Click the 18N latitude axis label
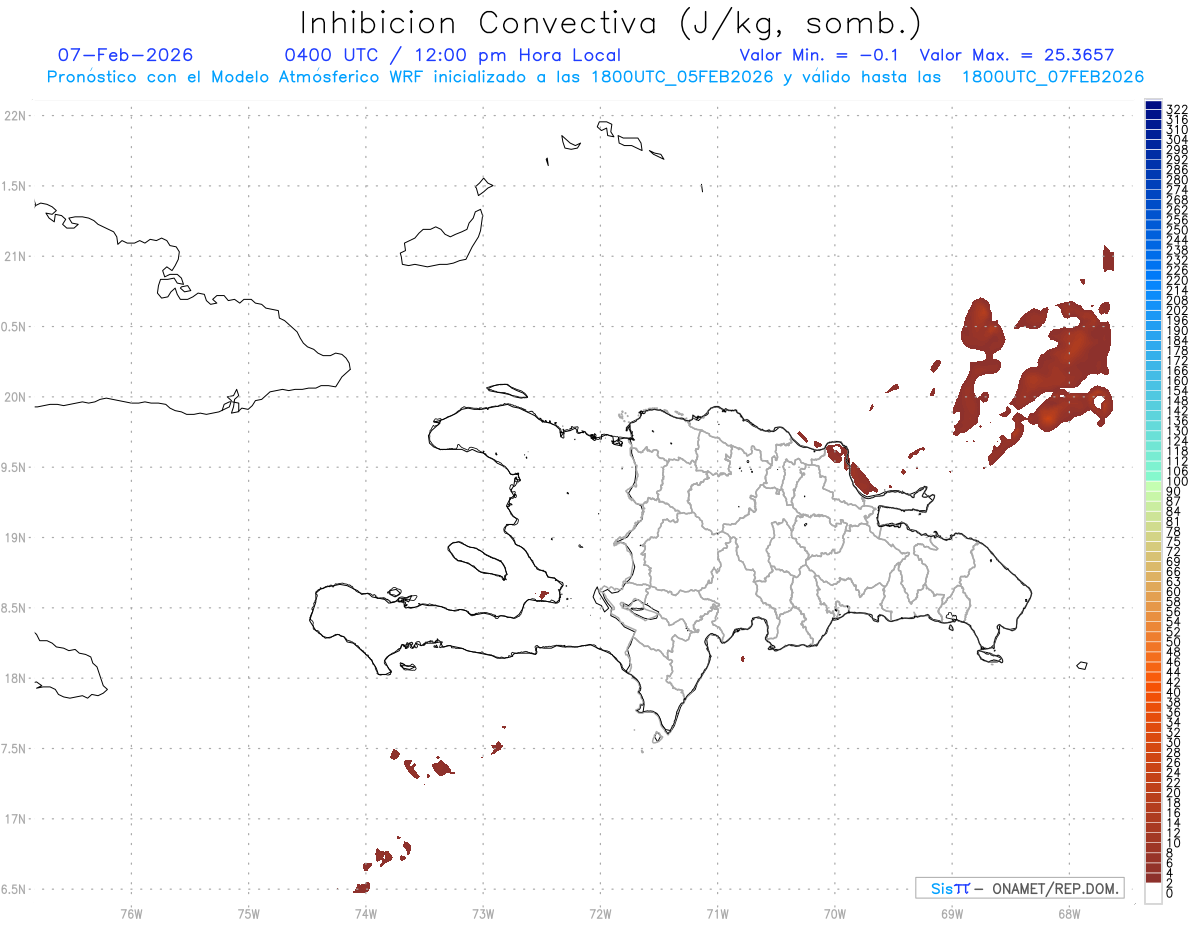Viewport: 1200px width, 927px height. [15, 679]
